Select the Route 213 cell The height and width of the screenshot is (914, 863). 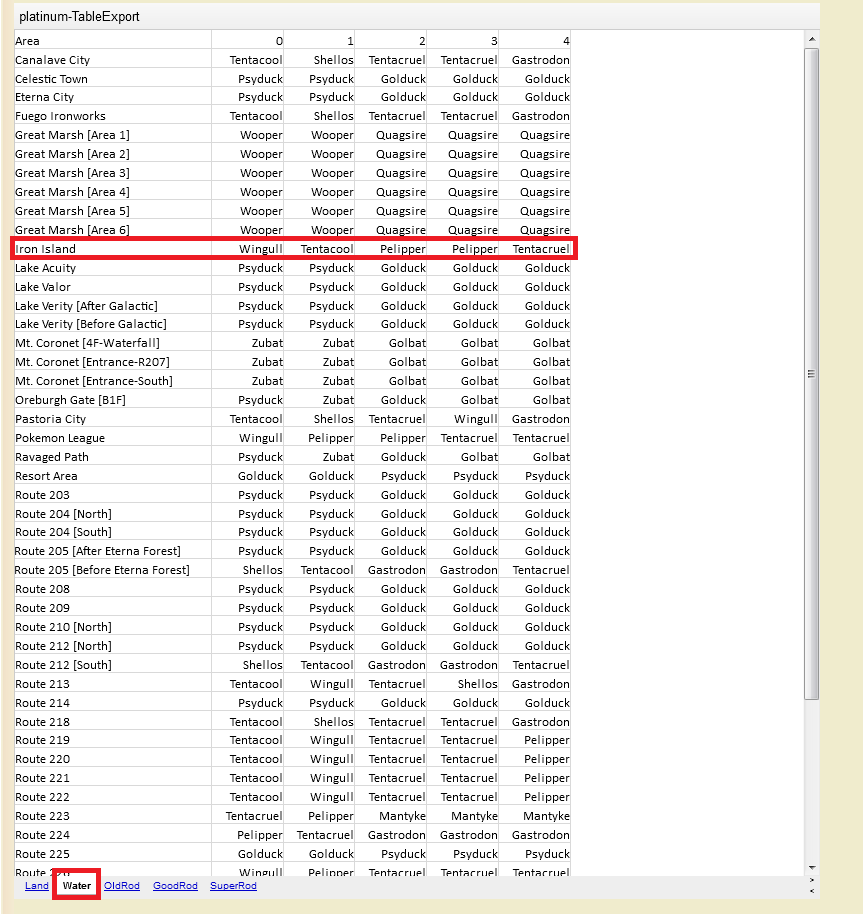click(112, 684)
